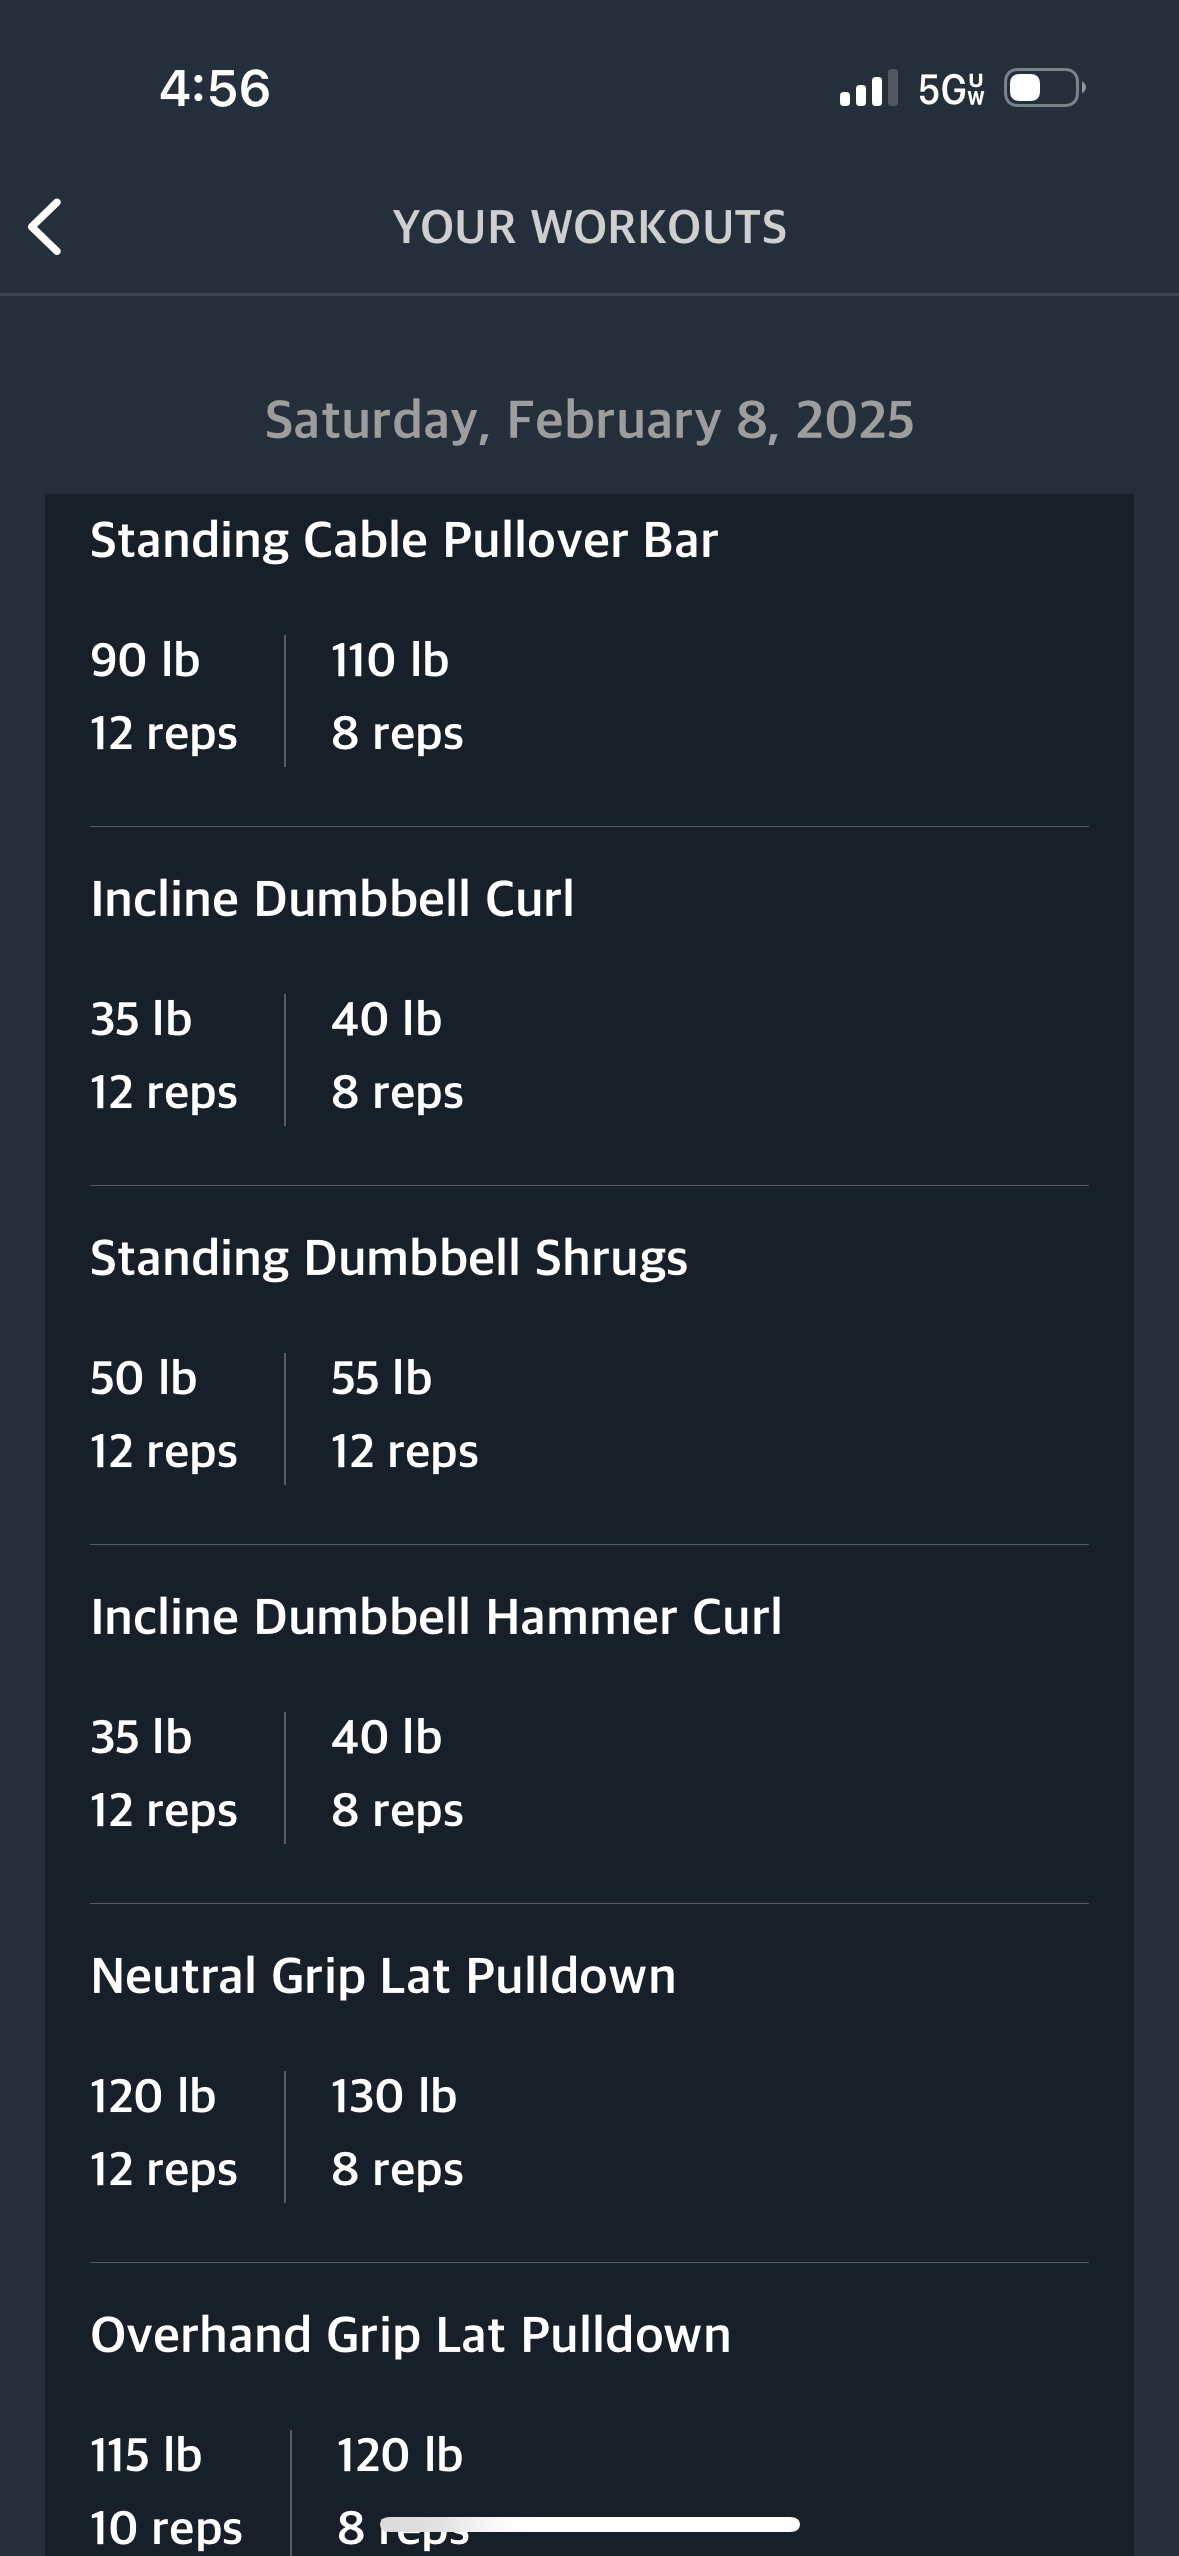Tap the Saturday, February 8, 2025 date
1179x2556 pixels.
click(590, 420)
